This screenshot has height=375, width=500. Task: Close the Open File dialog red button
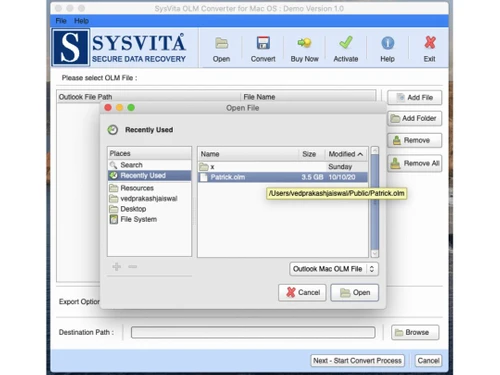coord(108,108)
